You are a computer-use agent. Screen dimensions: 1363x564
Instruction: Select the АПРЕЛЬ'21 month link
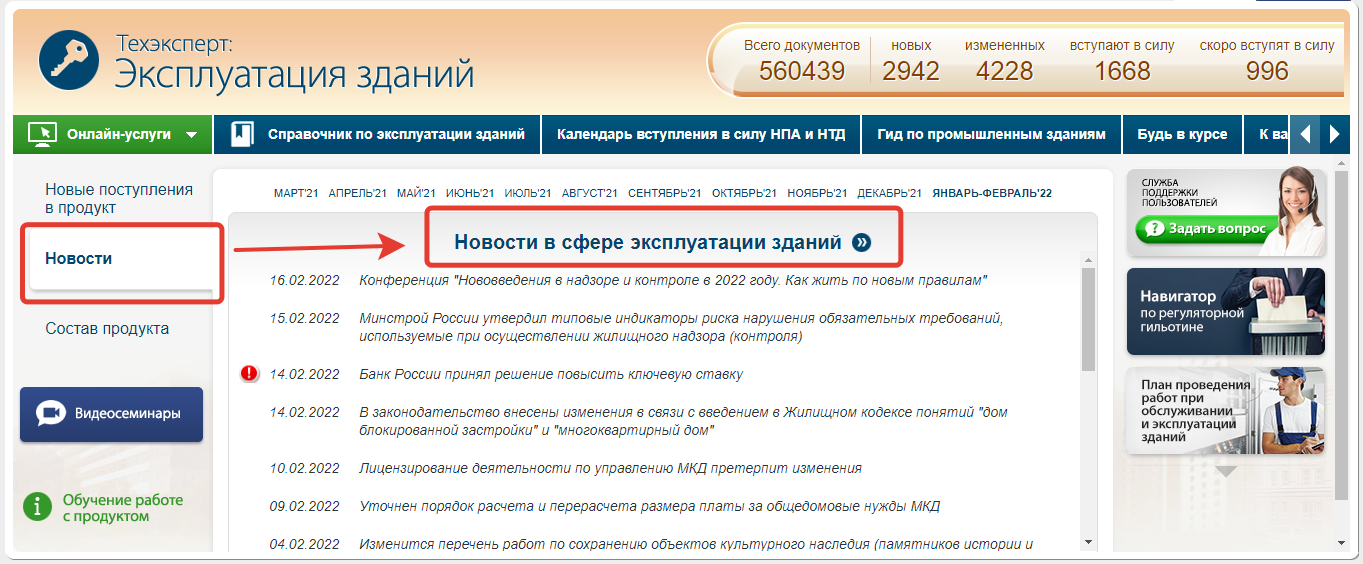(x=357, y=193)
